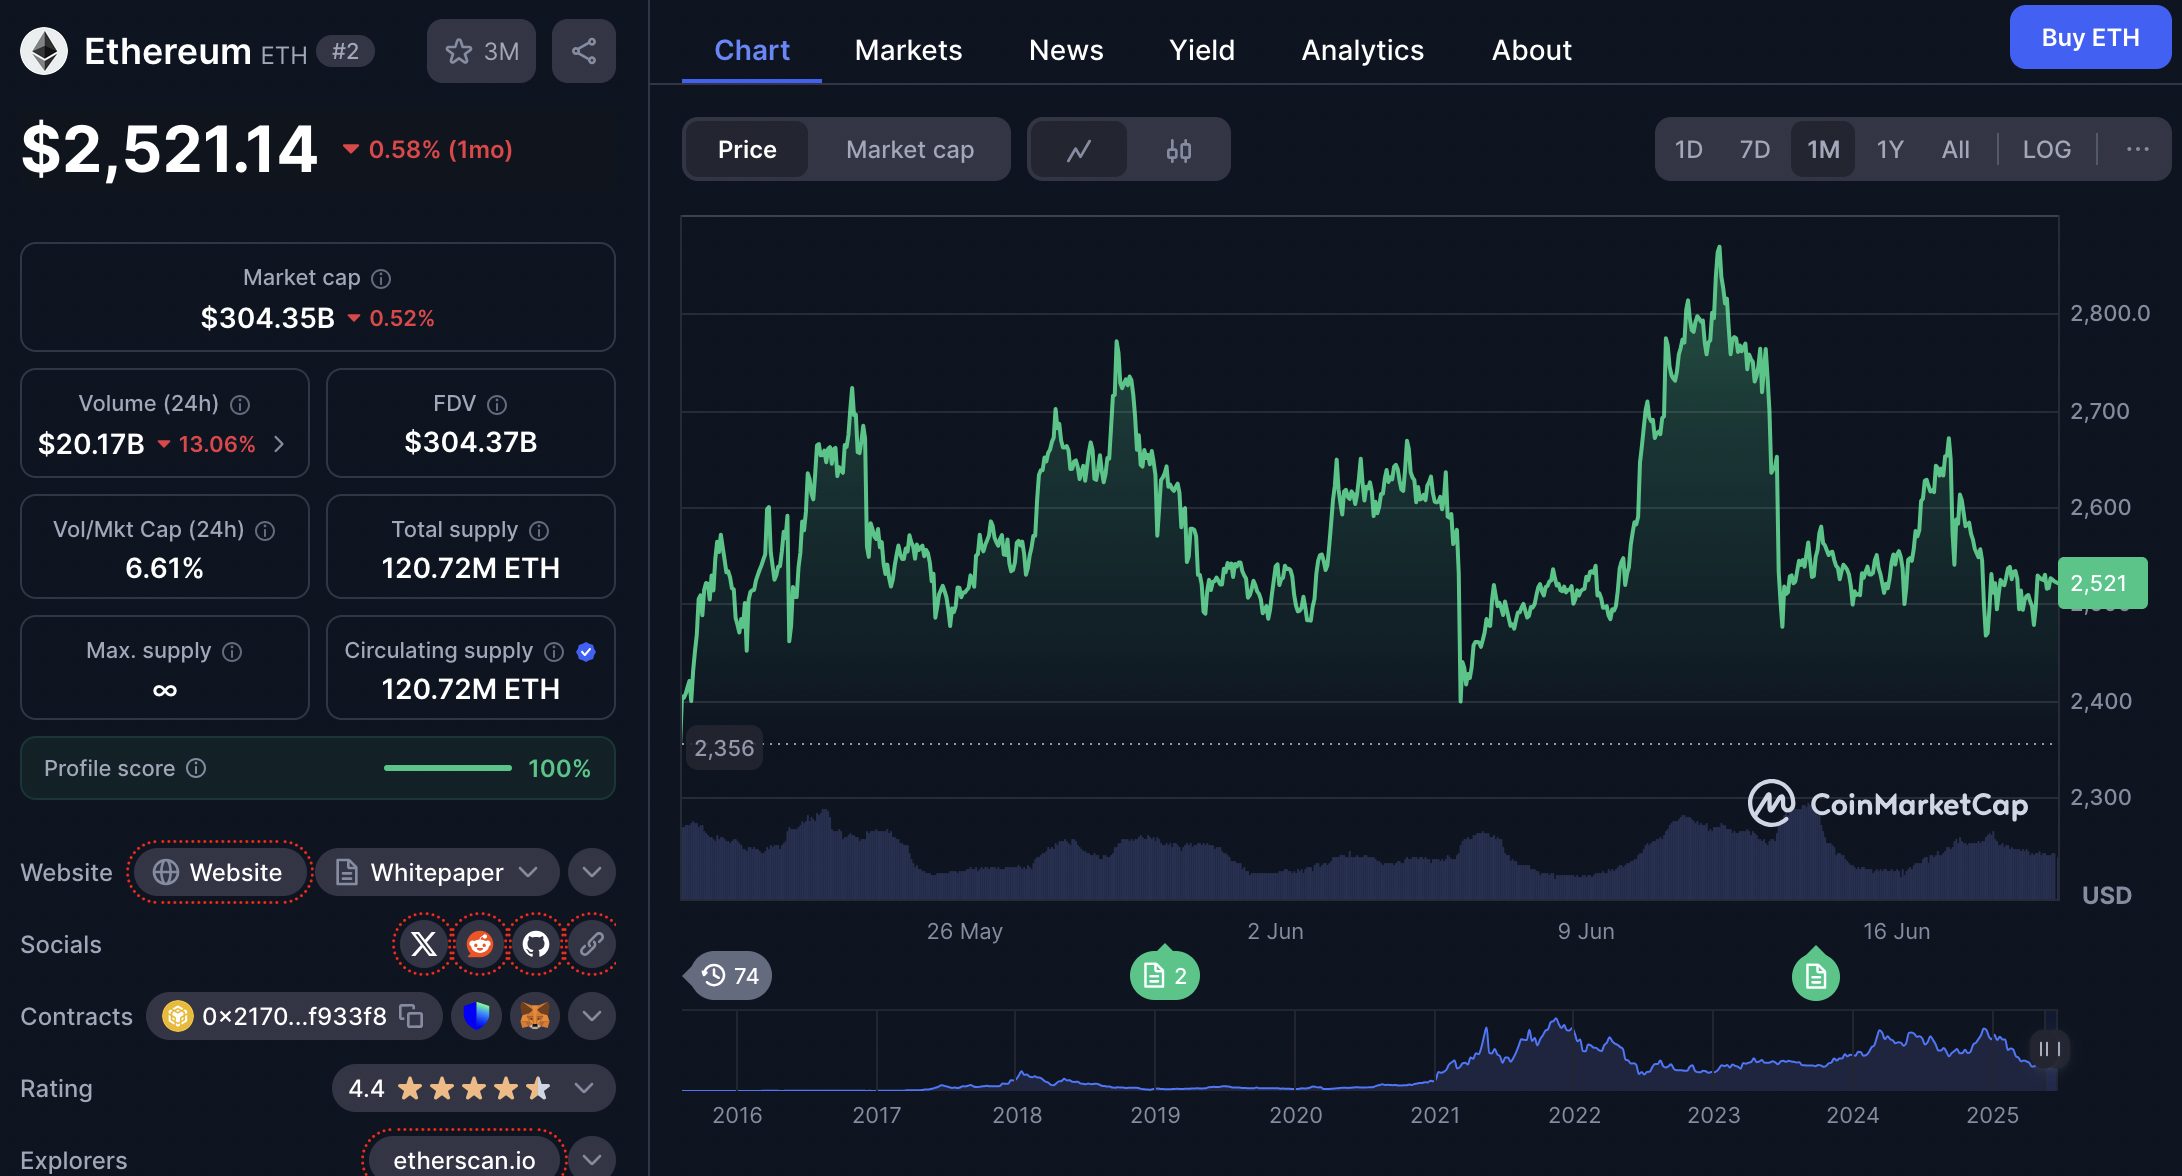This screenshot has width=2182, height=1176.
Task: Open chart more options ellipsis
Action: click(2138, 149)
